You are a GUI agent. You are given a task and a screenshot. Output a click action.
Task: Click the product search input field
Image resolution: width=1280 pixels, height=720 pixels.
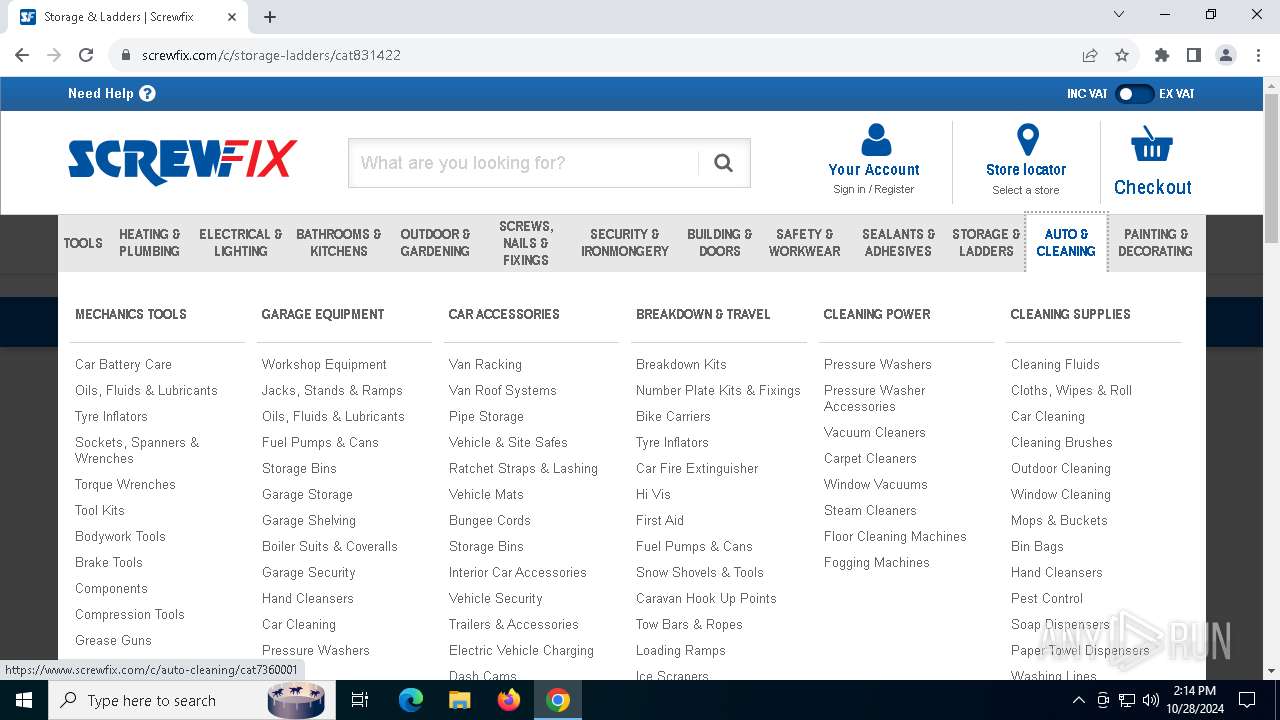(x=524, y=163)
